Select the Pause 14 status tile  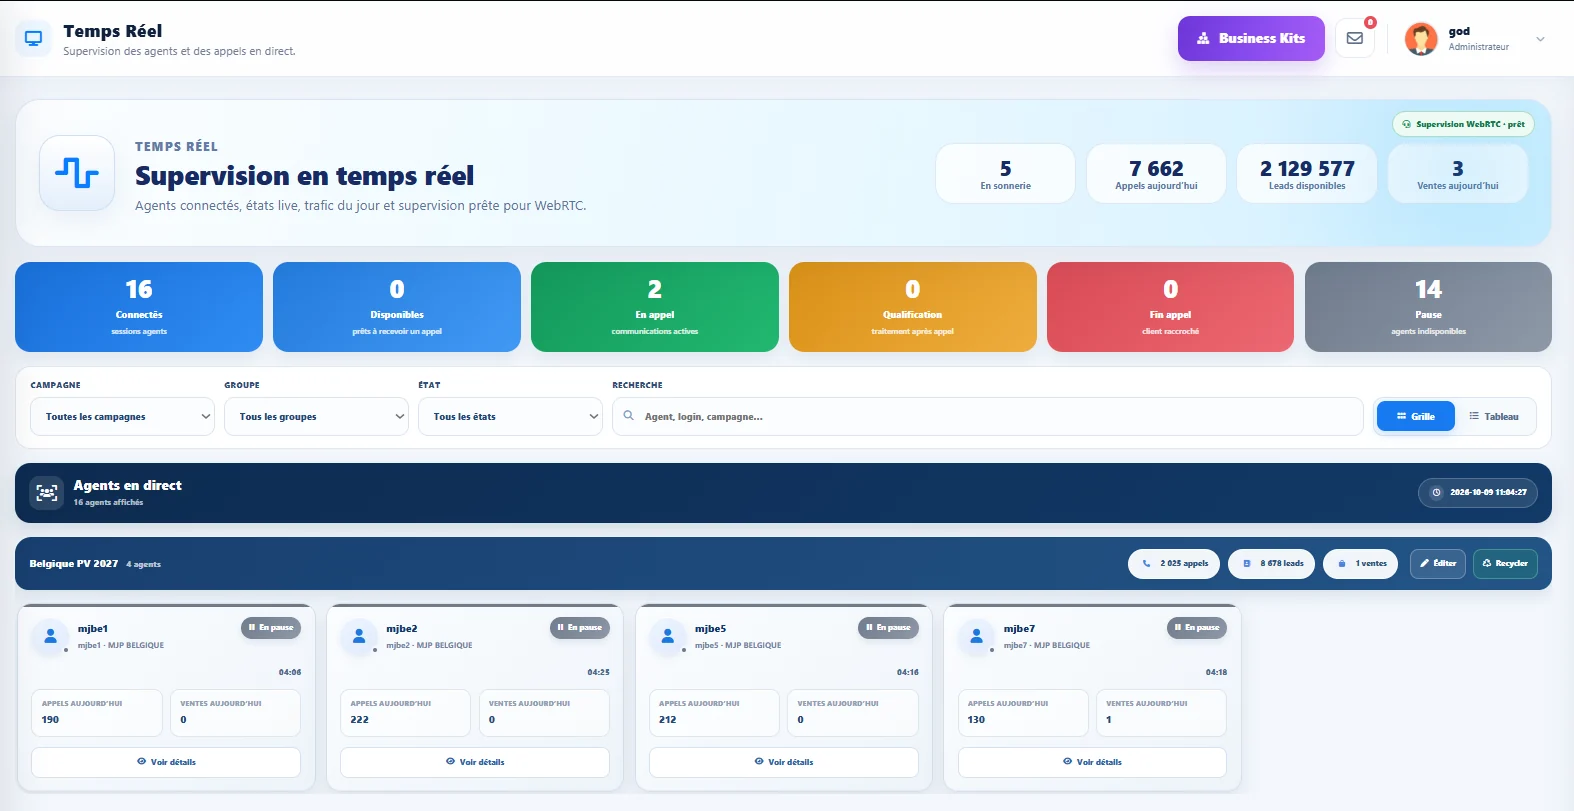coord(1428,307)
